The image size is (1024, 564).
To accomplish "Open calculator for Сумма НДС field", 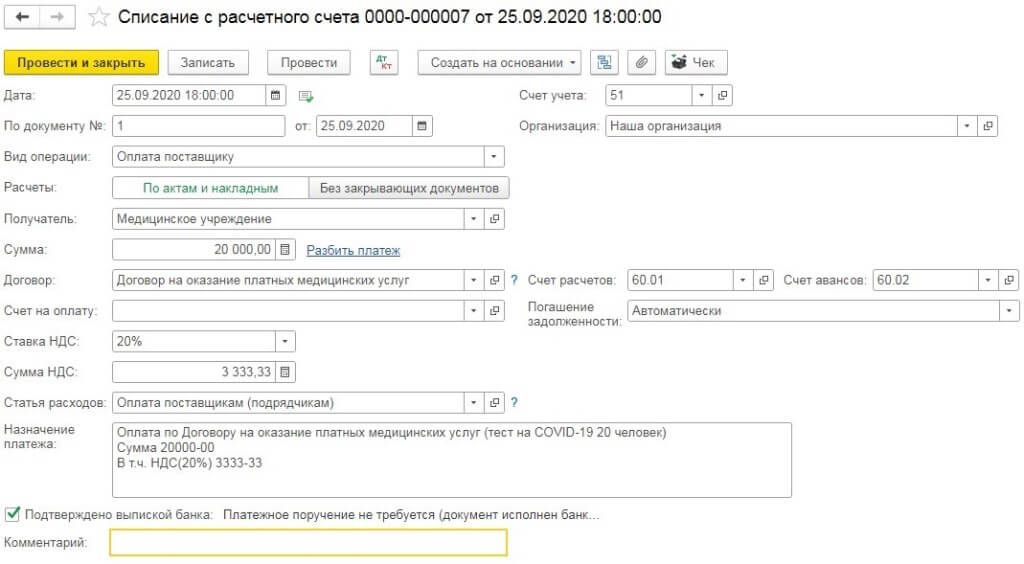I will (285, 372).
